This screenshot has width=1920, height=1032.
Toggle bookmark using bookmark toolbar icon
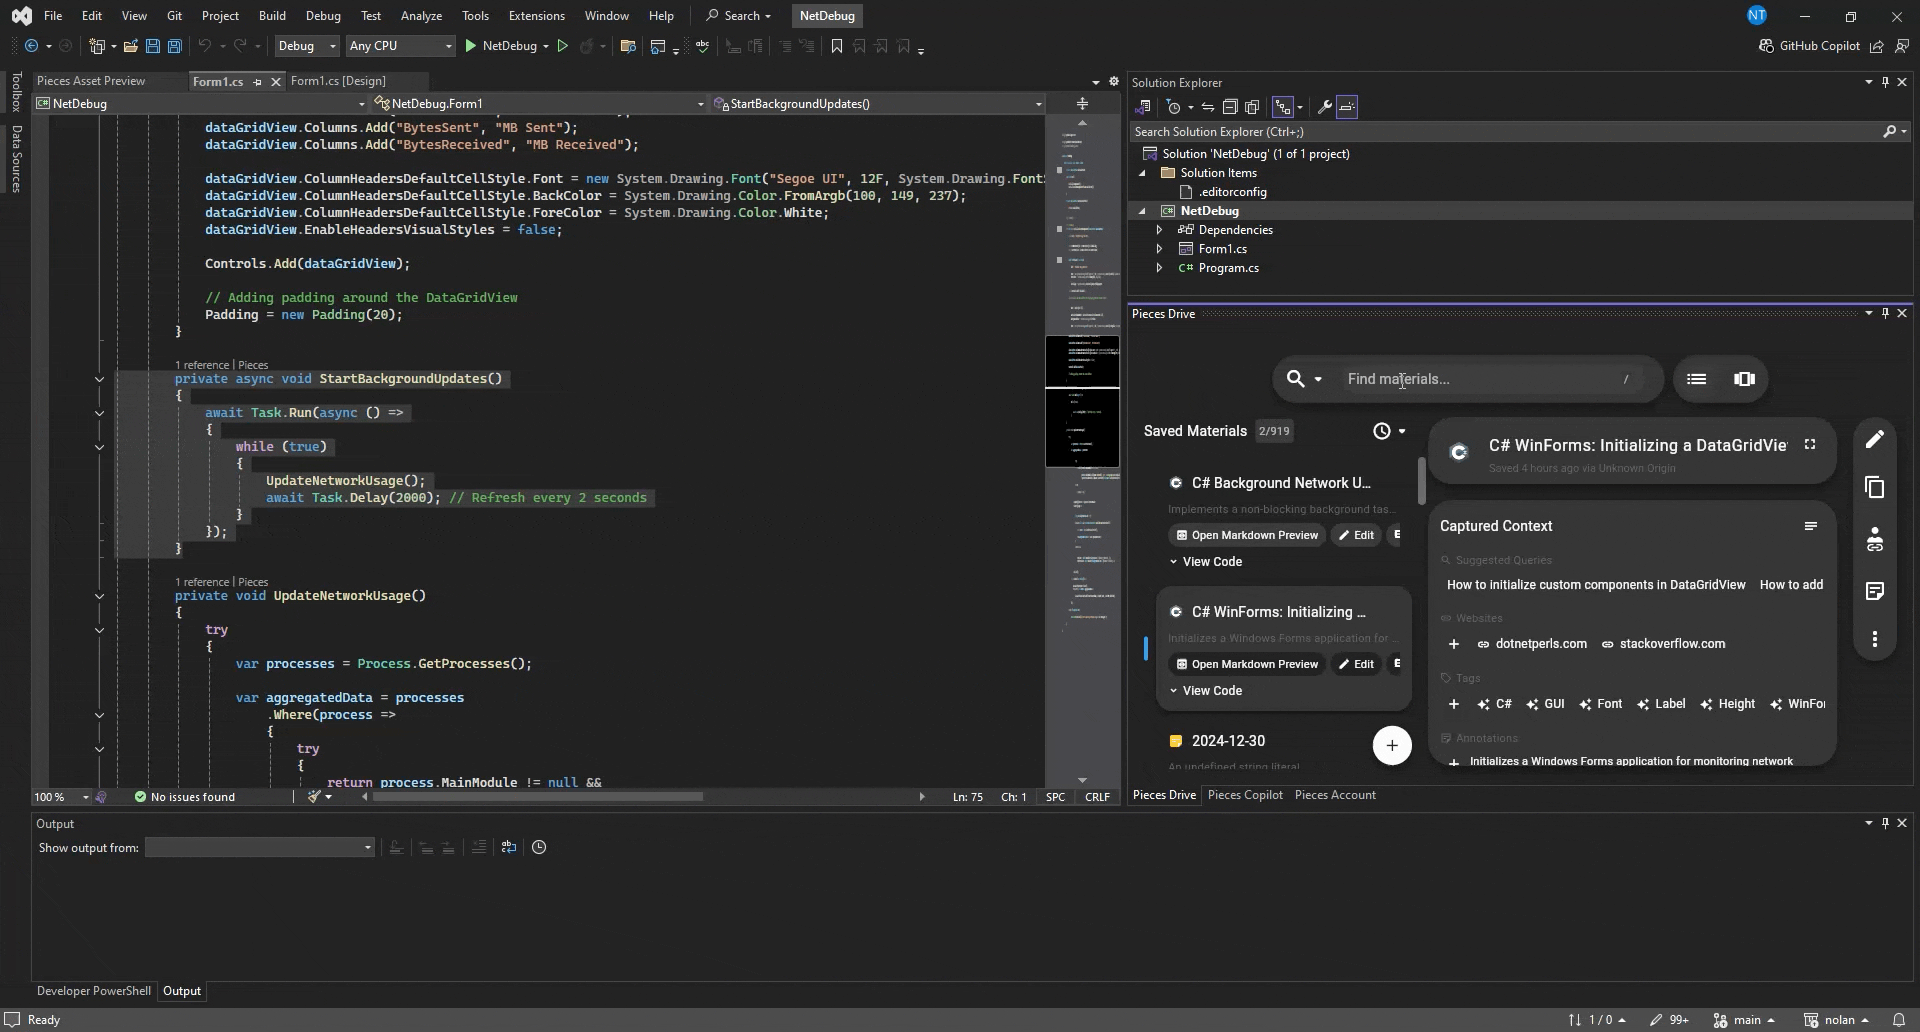point(837,46)
